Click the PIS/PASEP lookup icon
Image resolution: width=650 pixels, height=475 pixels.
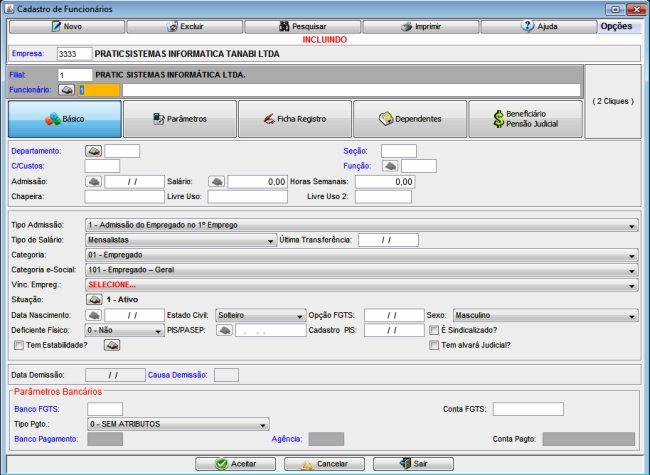[x=225, y=330]
